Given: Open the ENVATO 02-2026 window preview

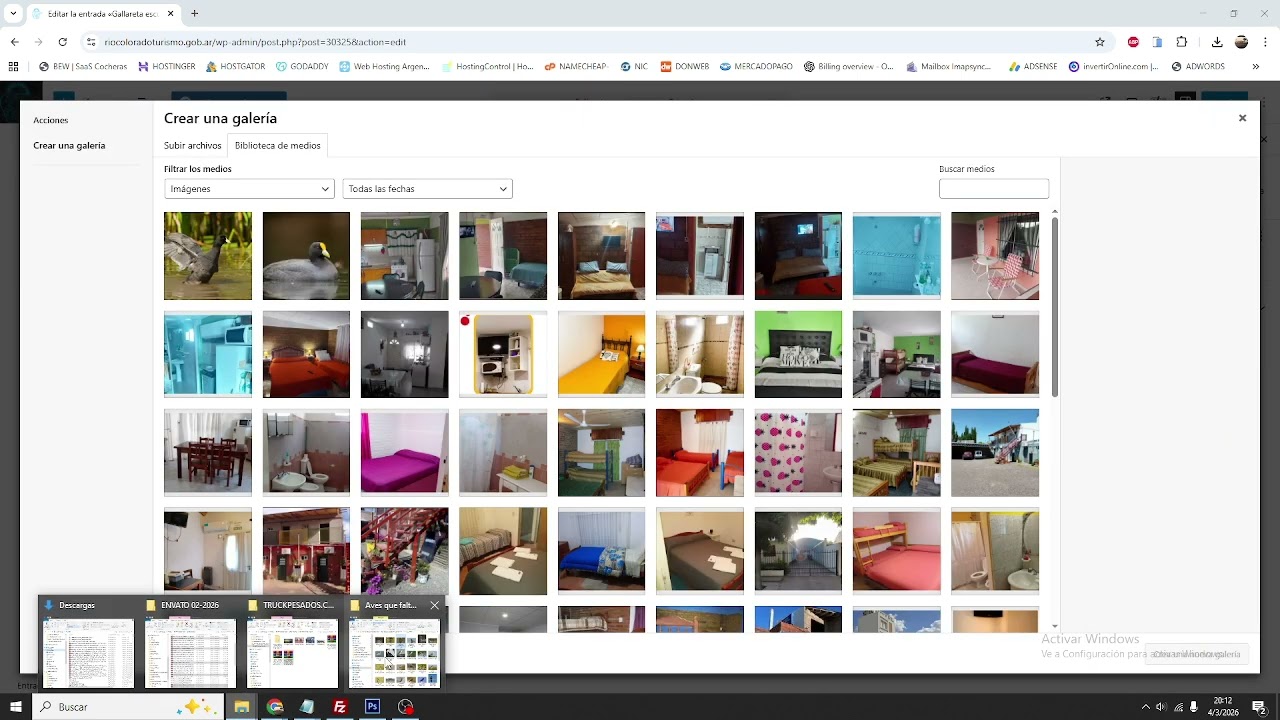Looking at the screenshot, I should click(x=190, y=643).
